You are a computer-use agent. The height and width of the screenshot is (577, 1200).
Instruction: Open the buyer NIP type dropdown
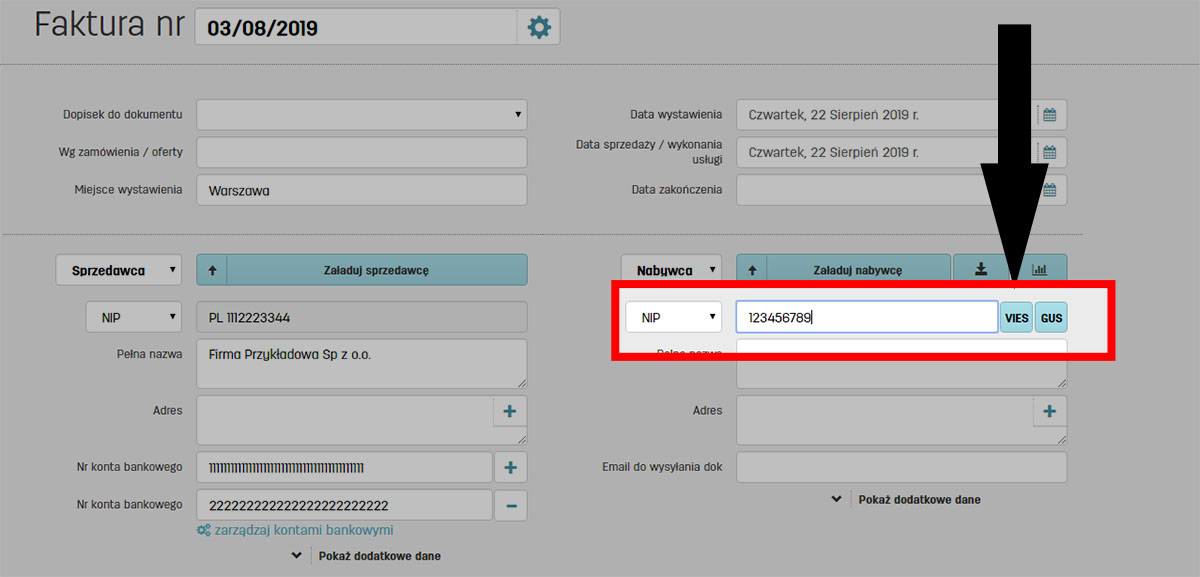[x=675, y=318]
